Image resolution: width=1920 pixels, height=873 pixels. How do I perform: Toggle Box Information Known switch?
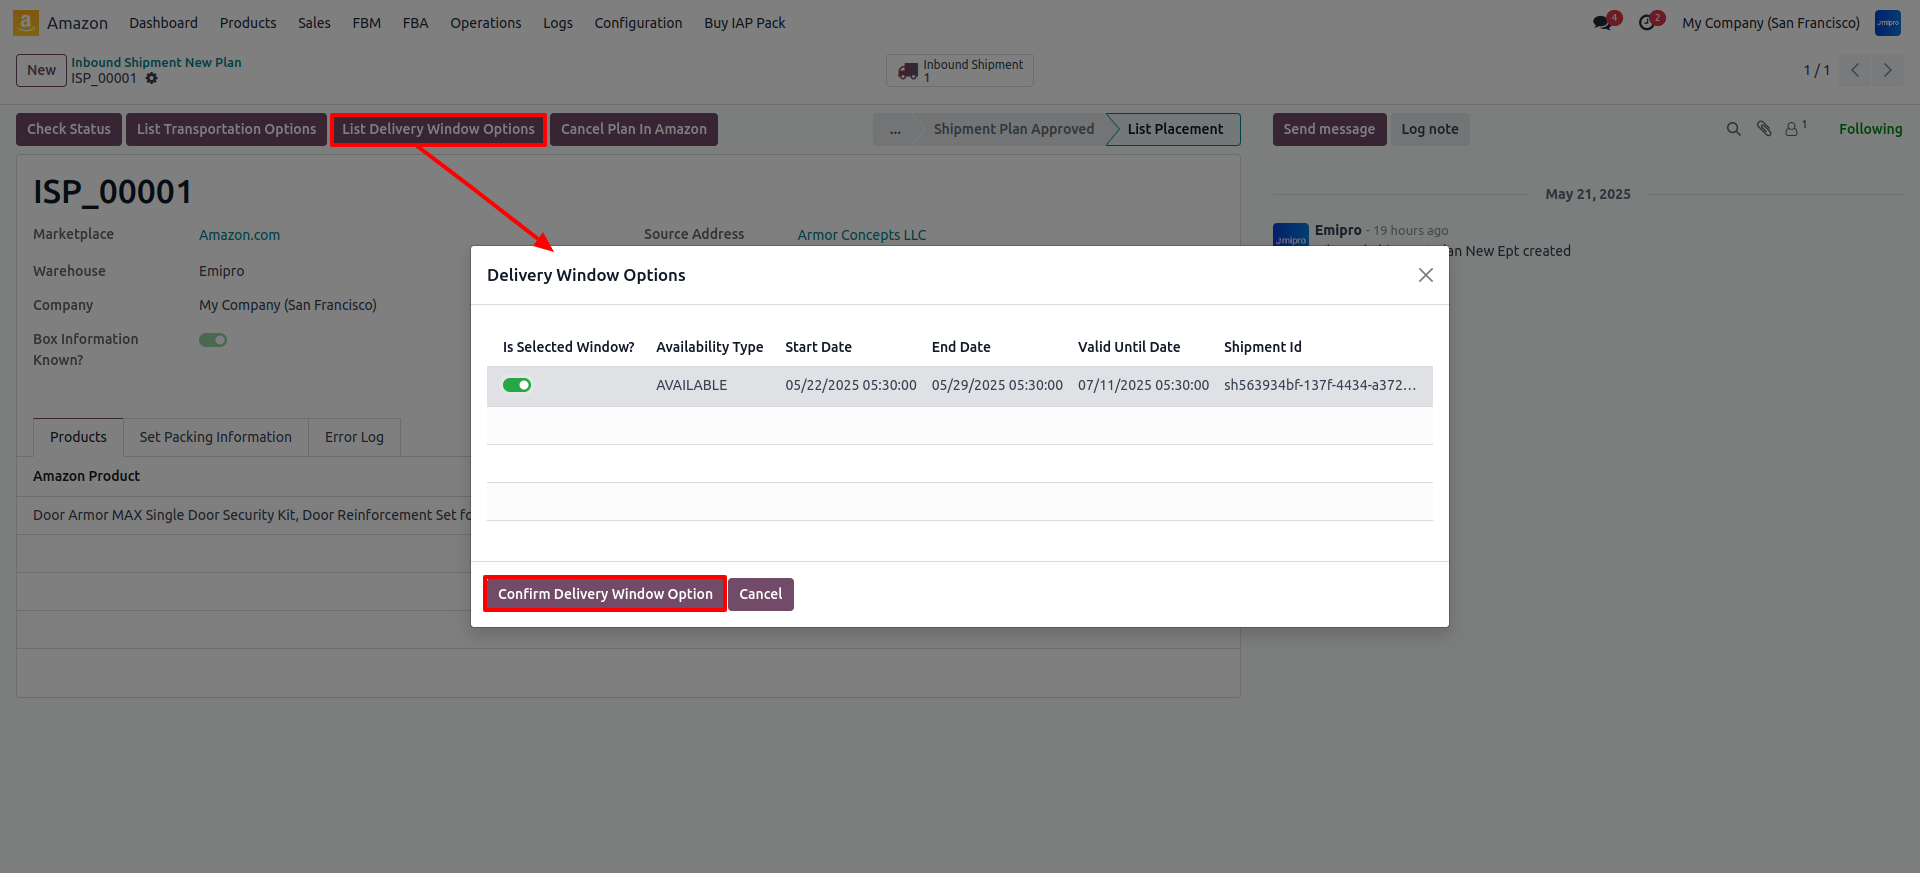[x=213, y=340]
